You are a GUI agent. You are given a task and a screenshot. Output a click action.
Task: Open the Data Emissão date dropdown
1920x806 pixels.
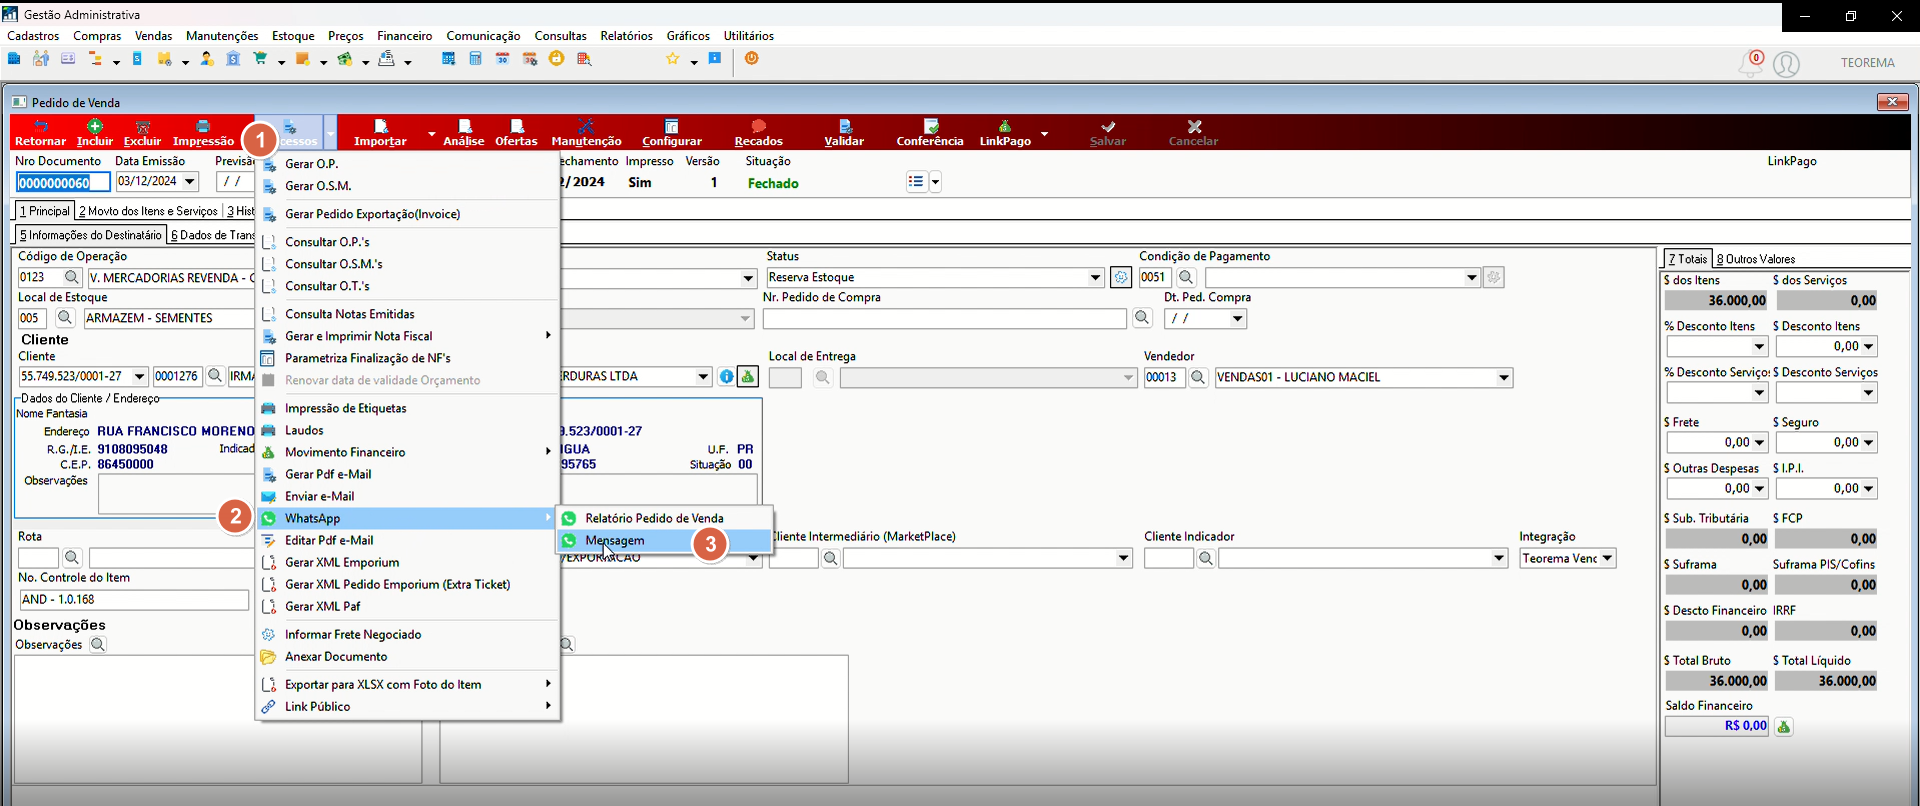(x=190, y=181)
